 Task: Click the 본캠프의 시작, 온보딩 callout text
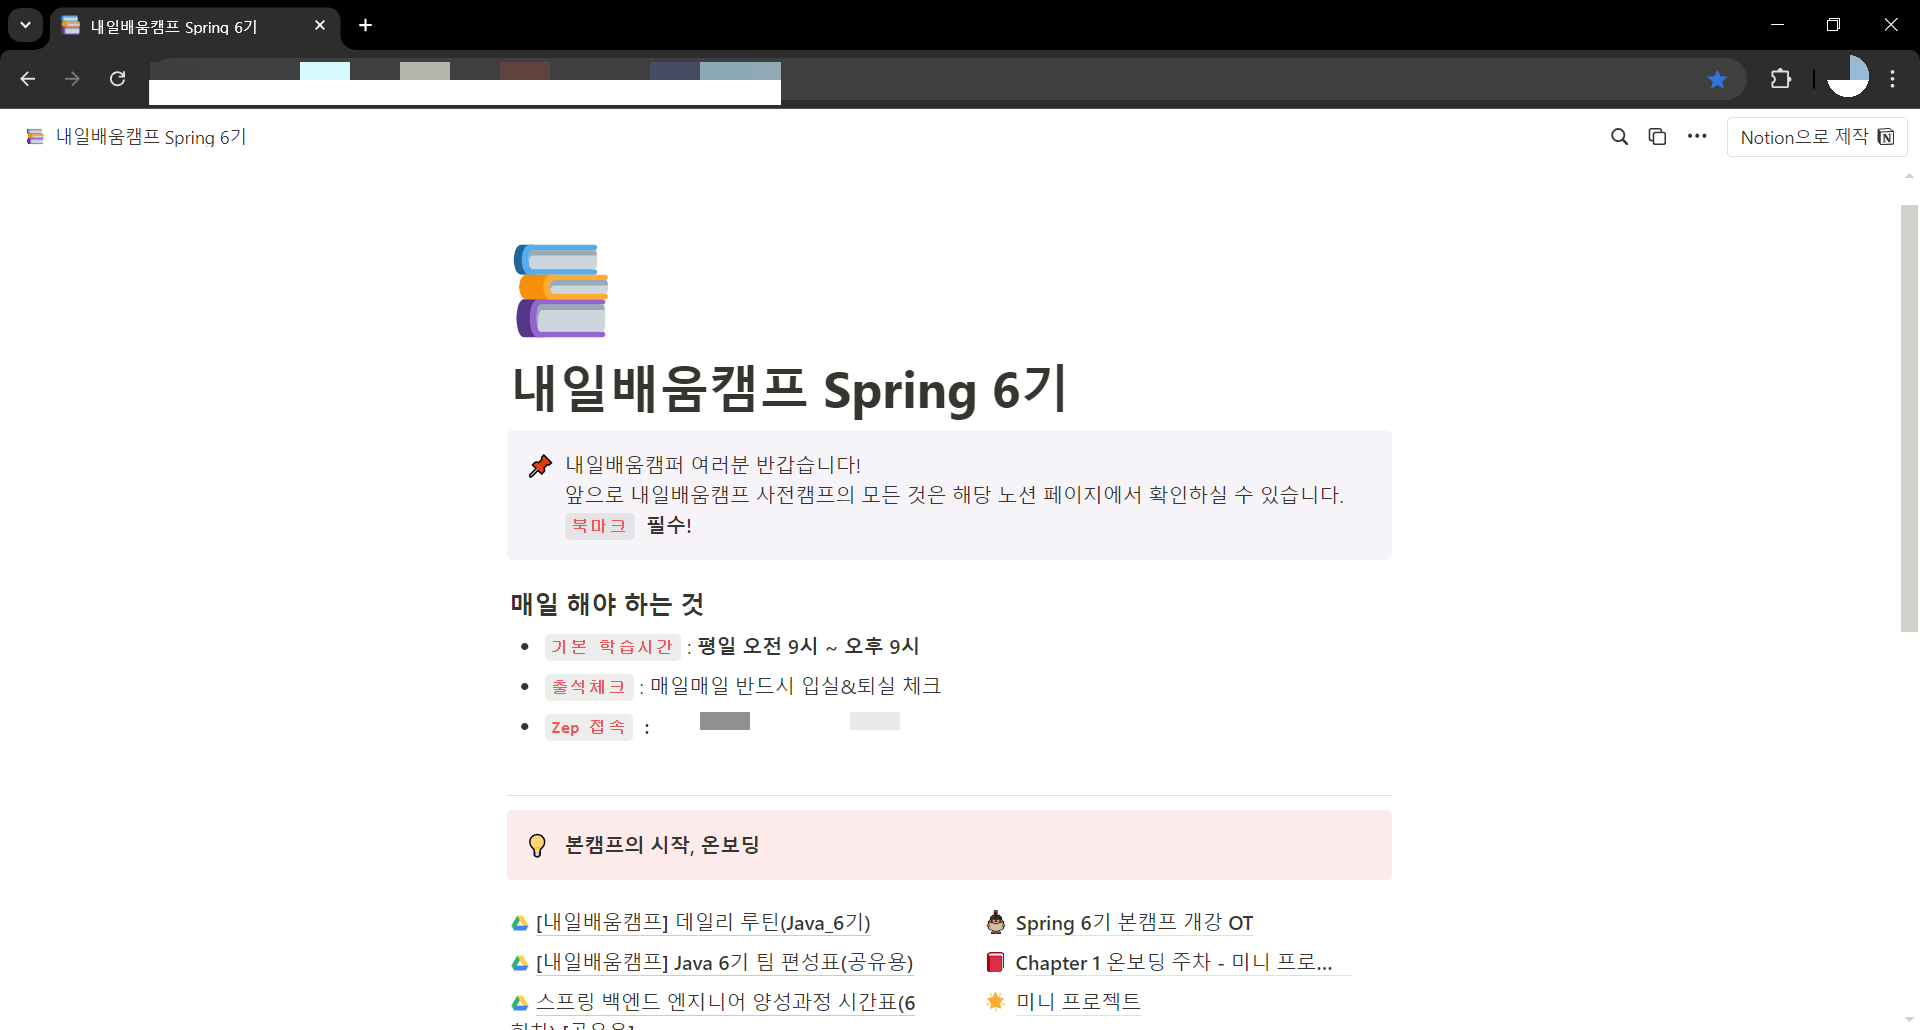662,845
